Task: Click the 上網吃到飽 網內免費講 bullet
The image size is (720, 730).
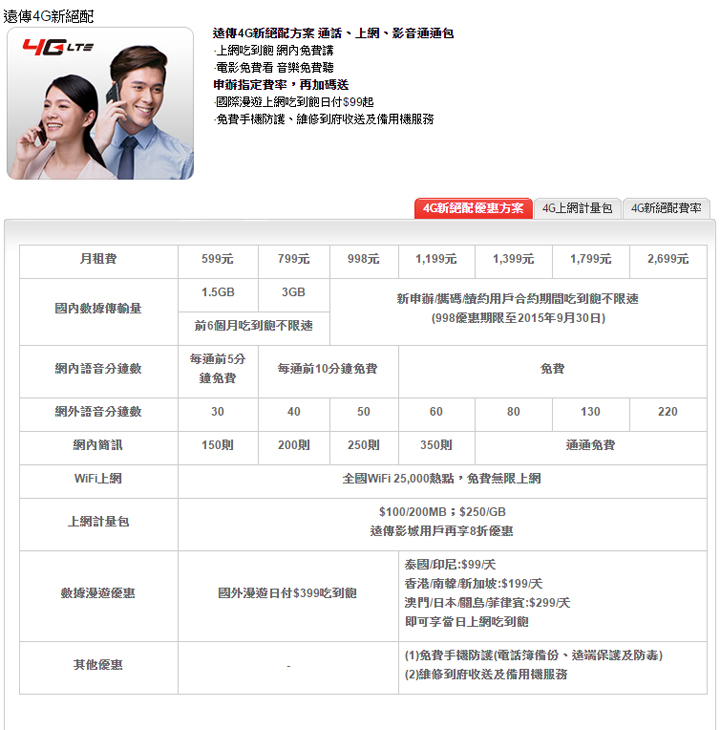Action: [274, 50]
